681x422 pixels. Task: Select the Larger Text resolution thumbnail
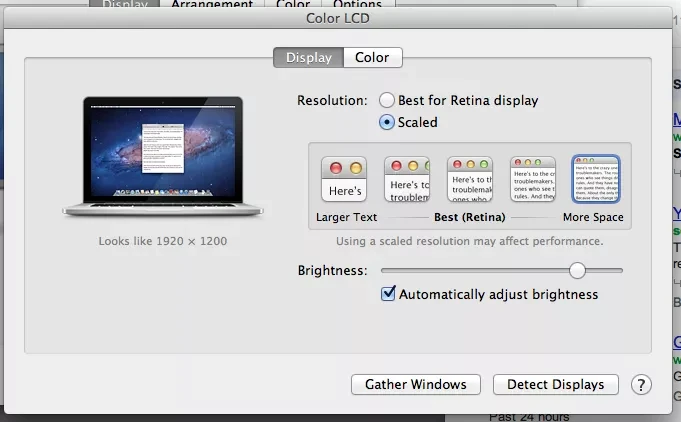(x=345, y=180)
